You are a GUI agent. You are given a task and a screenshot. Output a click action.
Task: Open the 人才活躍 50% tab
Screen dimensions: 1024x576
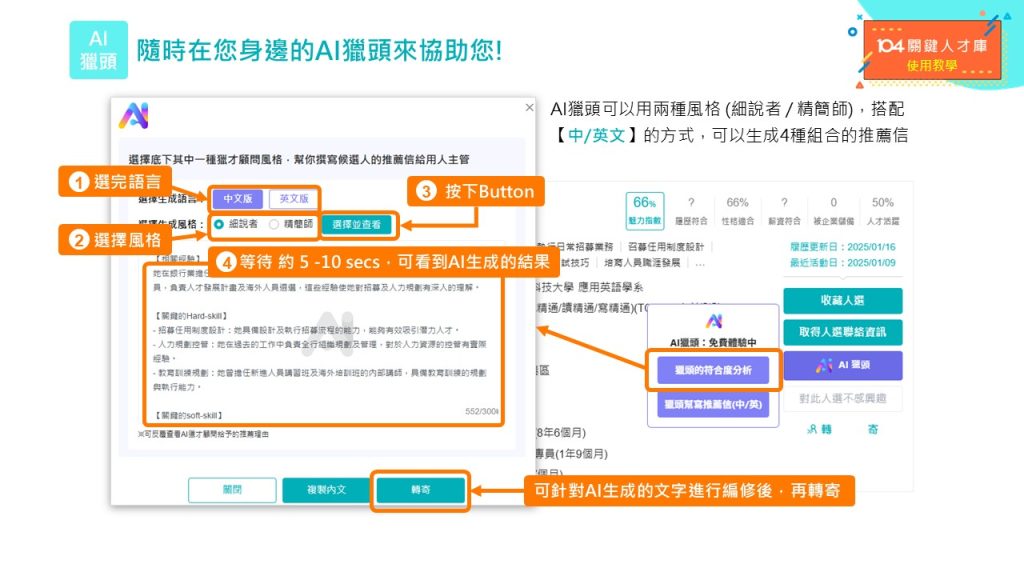pos(882,209)
